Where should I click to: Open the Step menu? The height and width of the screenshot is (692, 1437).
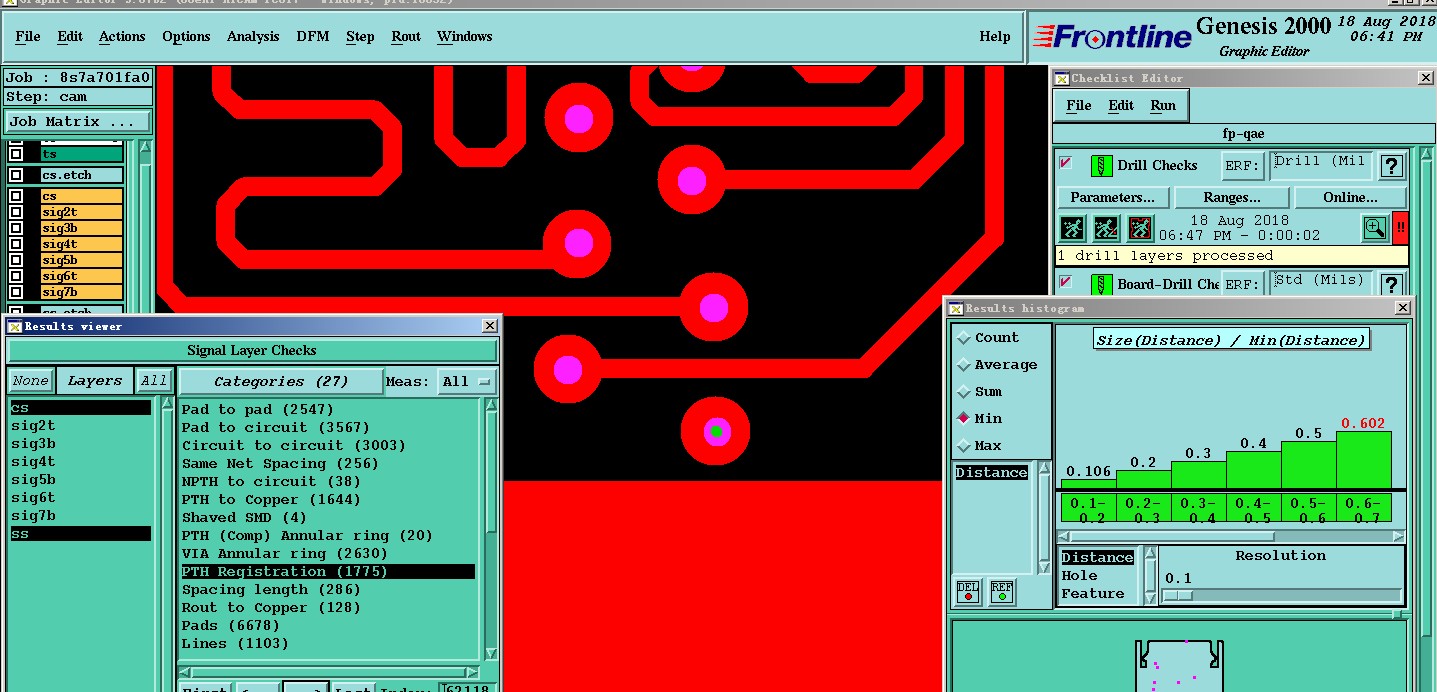[x=360, y=36]
